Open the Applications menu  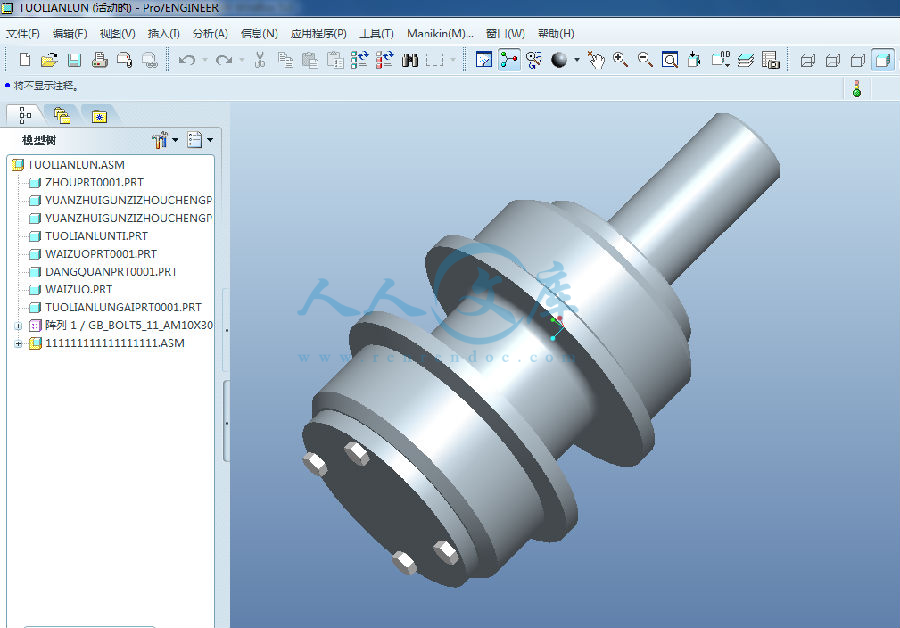pos(319,33)
